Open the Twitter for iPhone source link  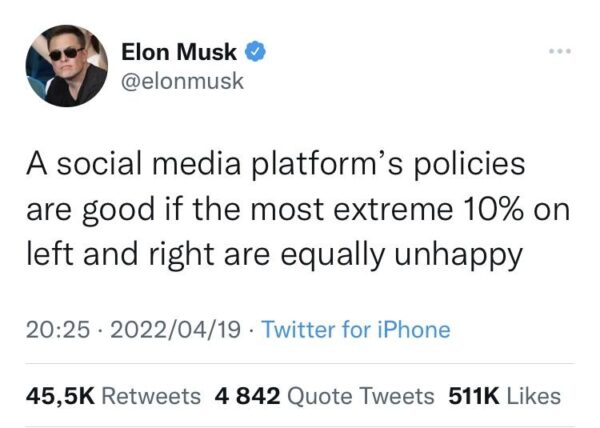356,329
